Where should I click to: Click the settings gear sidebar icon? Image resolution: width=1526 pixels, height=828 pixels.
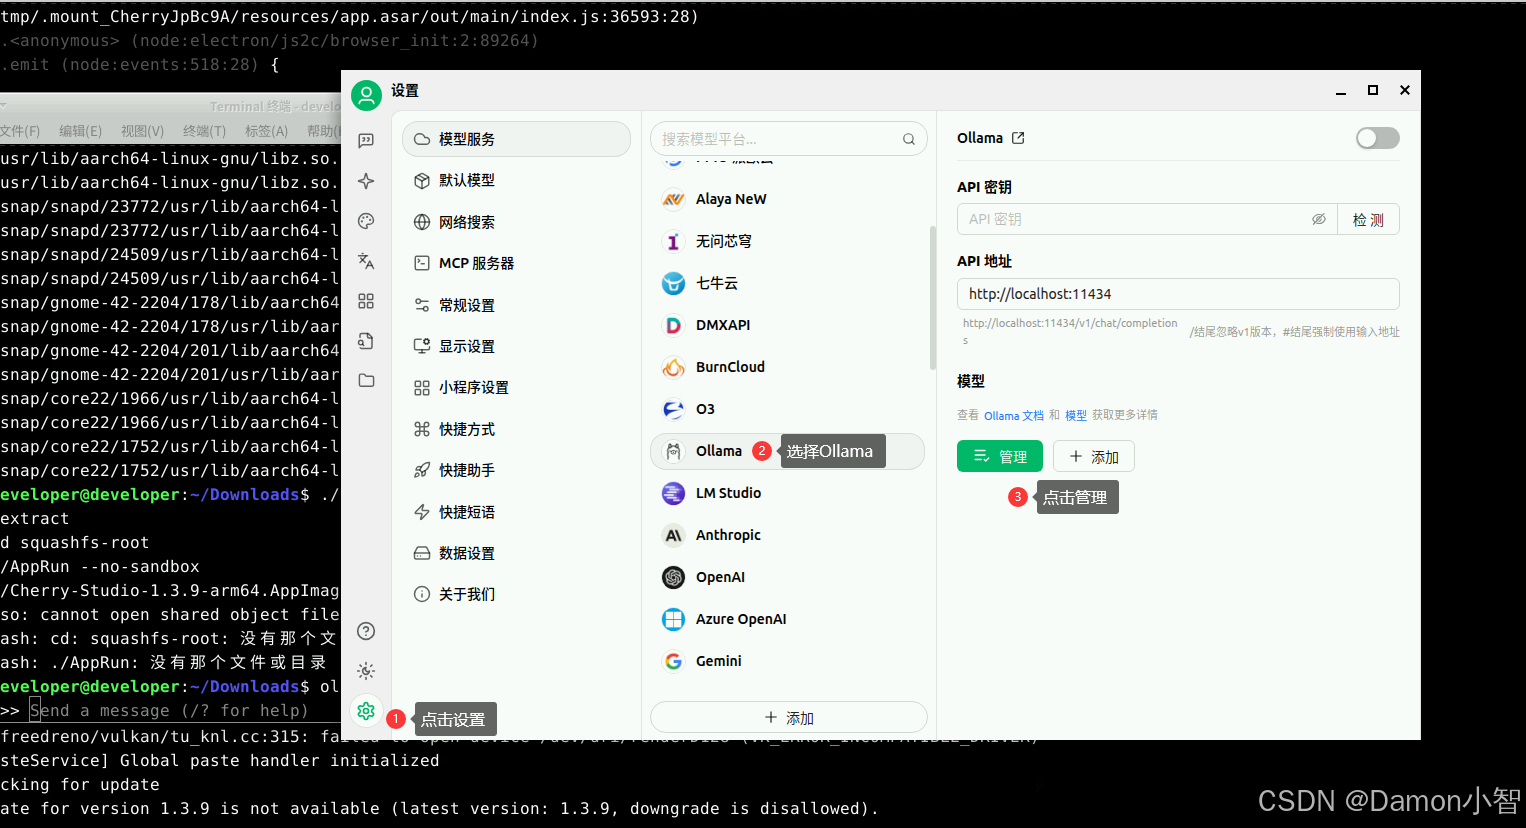click(x=366, y=711)
